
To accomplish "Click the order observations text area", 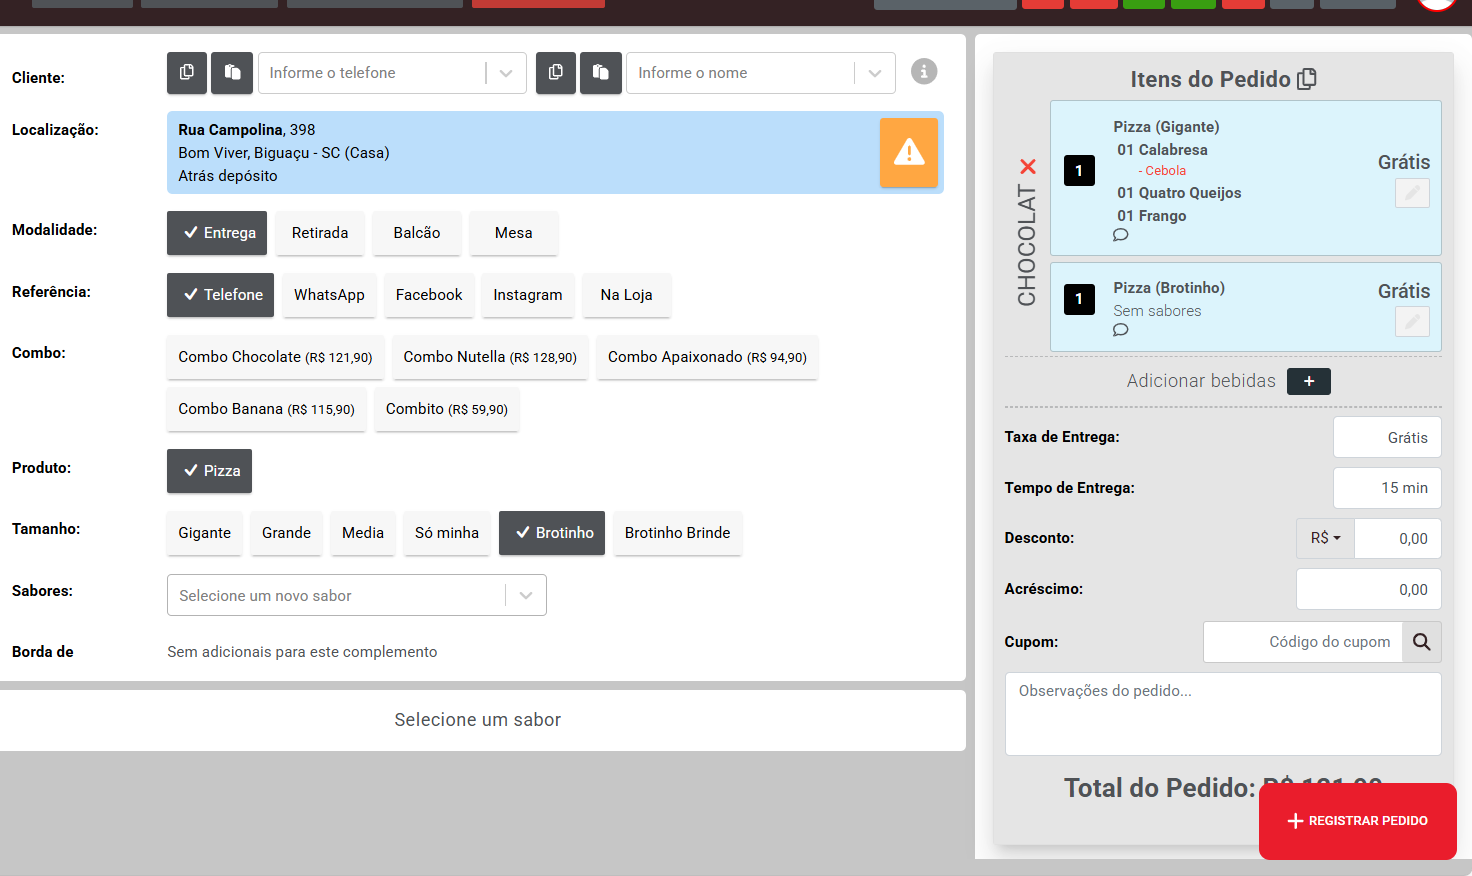I will coord(1222,714).
